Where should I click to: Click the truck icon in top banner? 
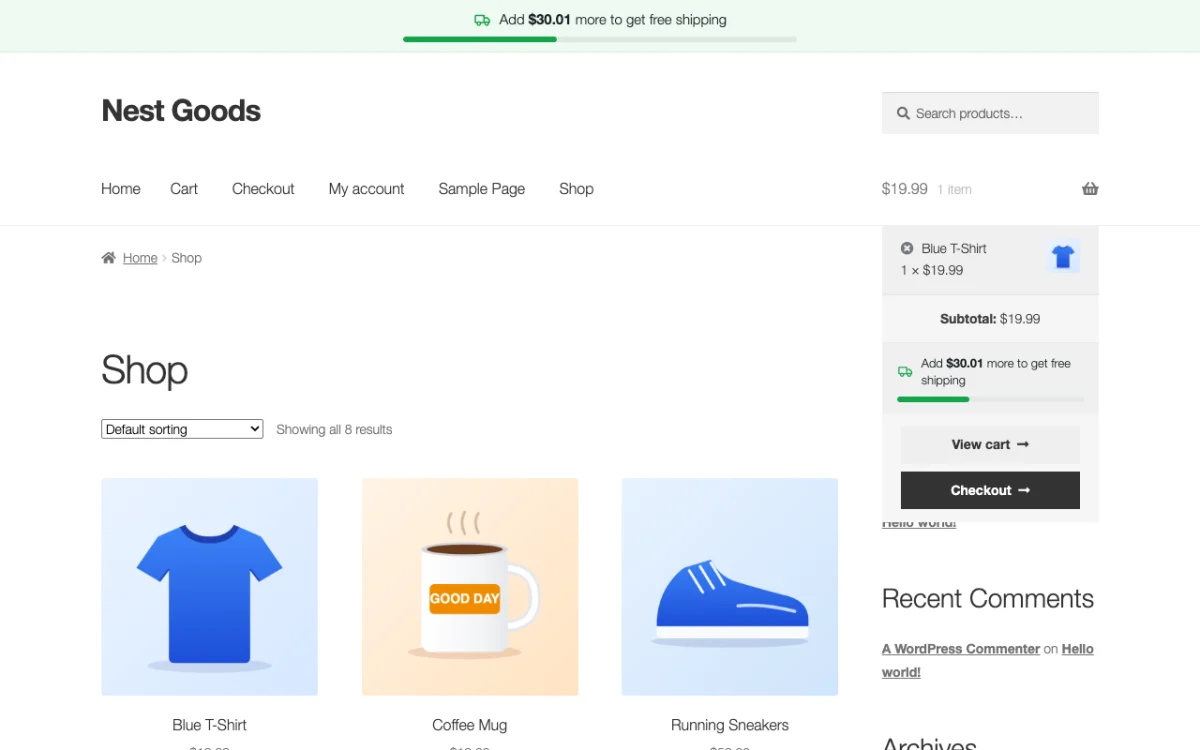point(482,20)
